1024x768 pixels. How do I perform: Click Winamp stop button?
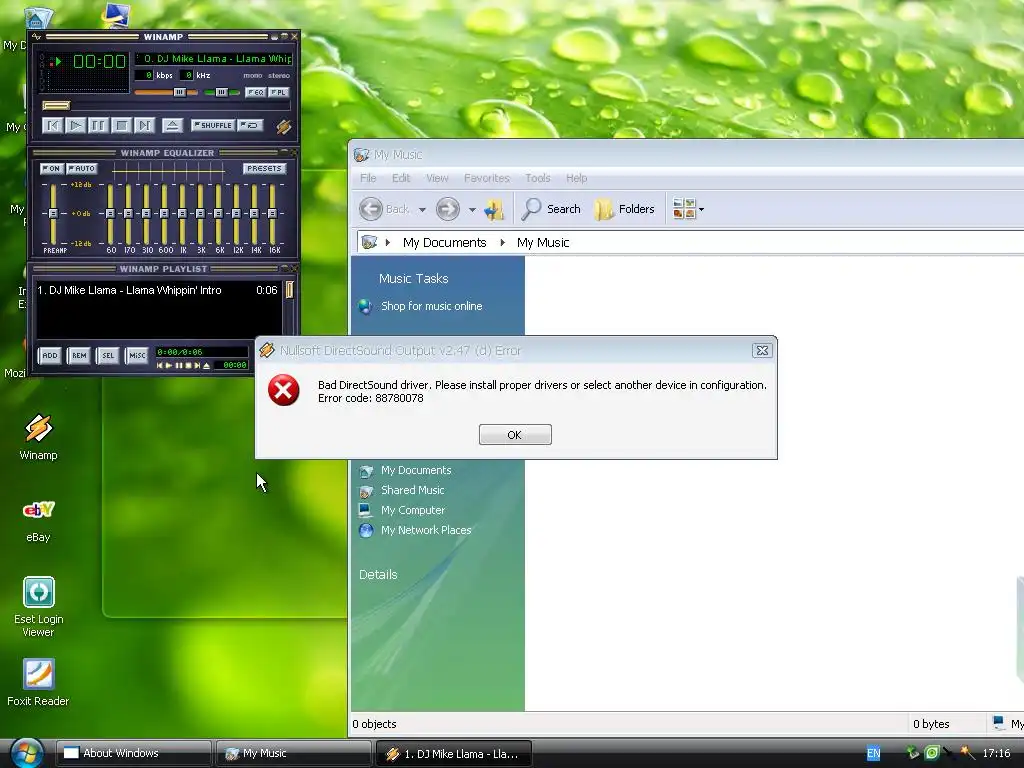coord(121,125)
